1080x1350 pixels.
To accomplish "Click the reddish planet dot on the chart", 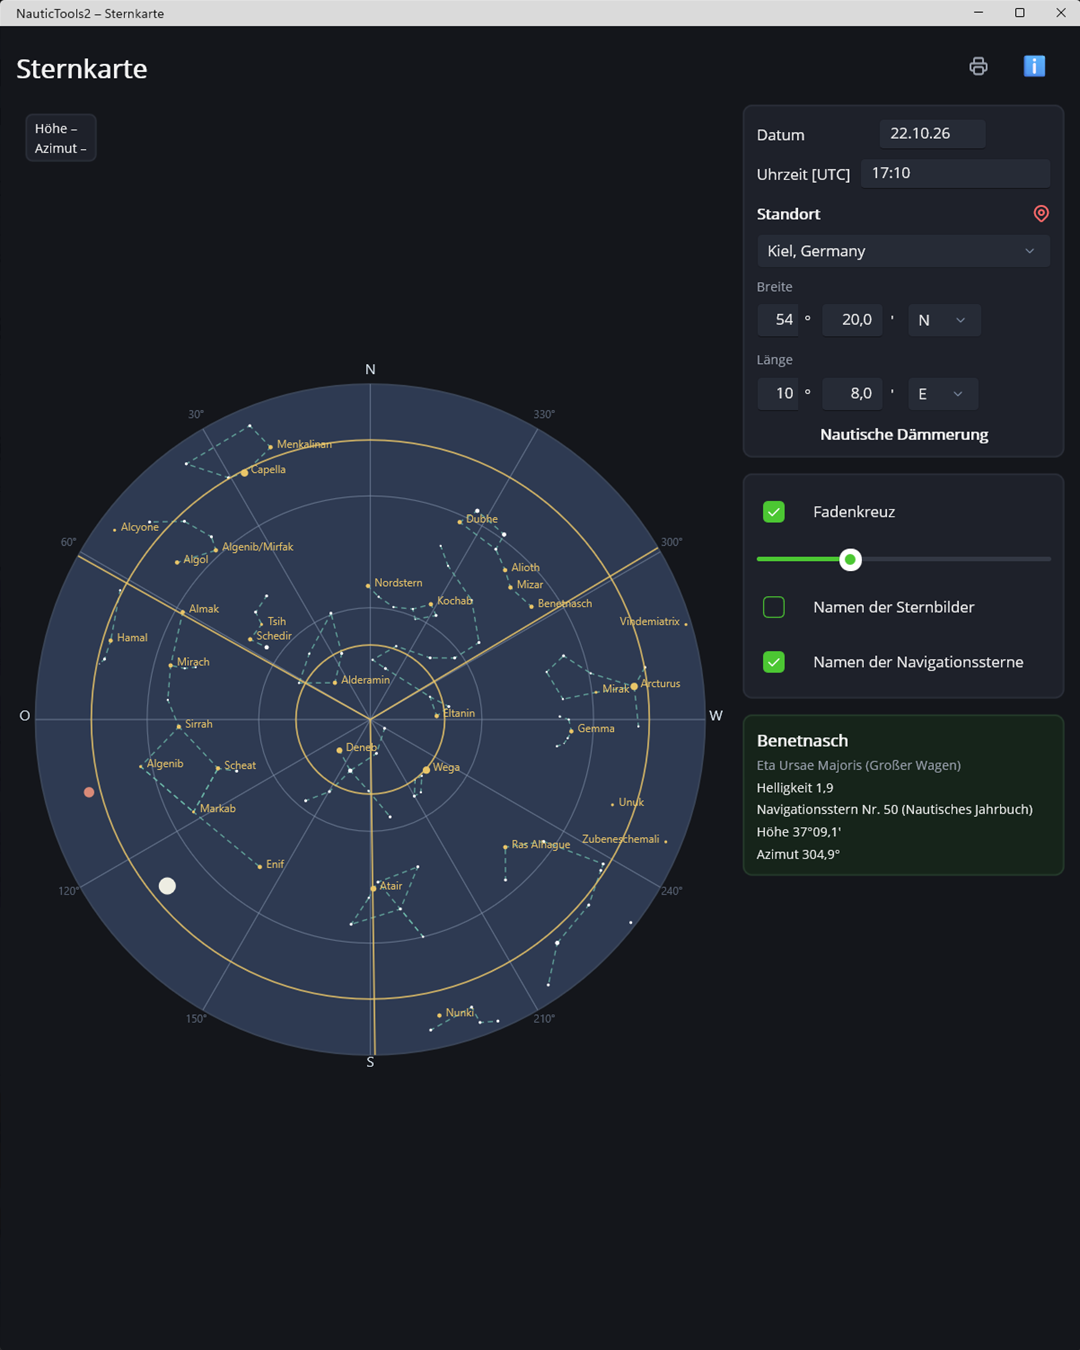I will coord(89,792).
